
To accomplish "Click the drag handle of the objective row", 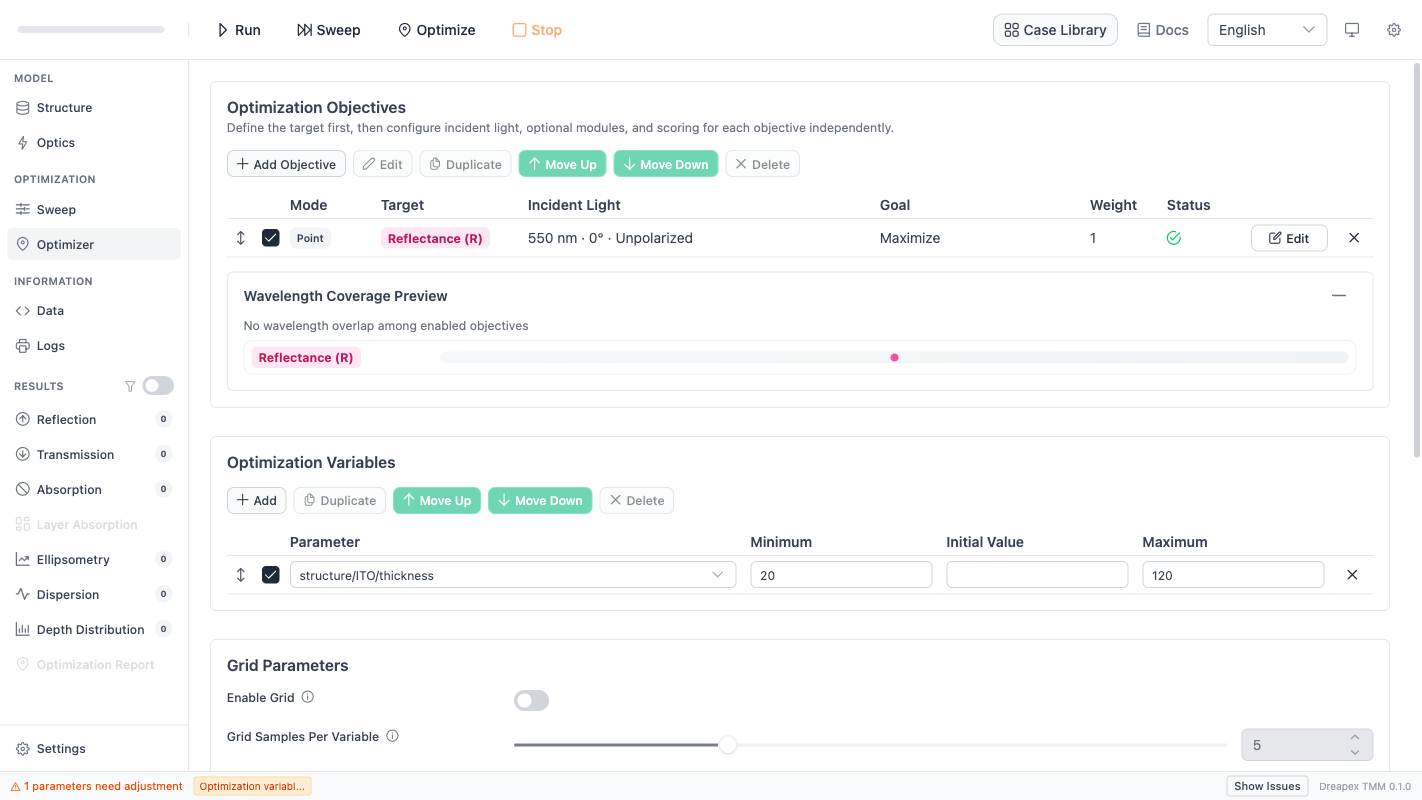I will coord(240,238).
